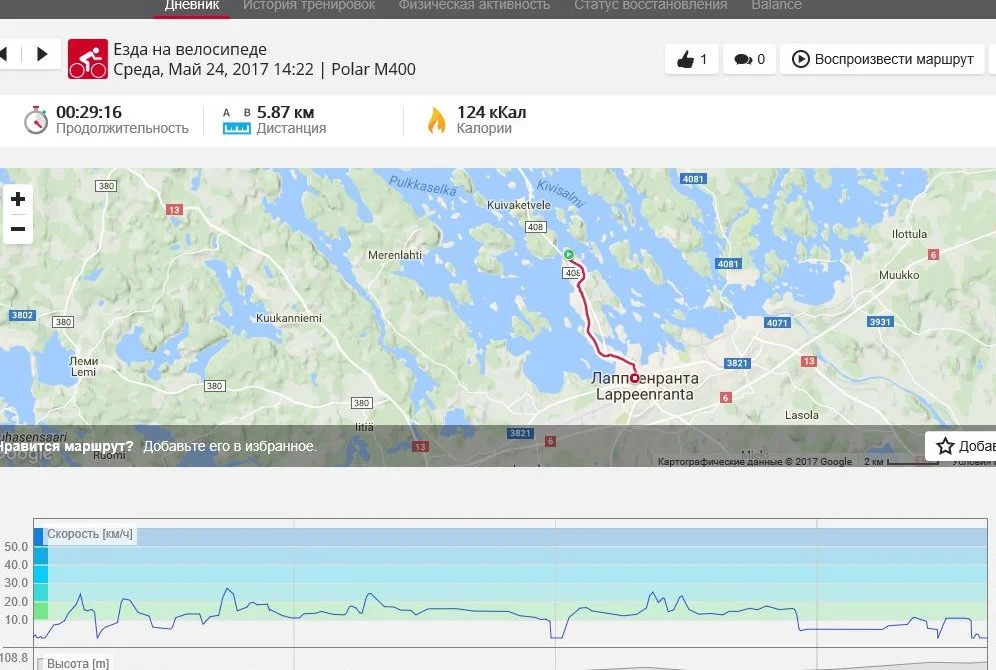
Task: Go to previous training with left arrow
Action: click(4, 54)
